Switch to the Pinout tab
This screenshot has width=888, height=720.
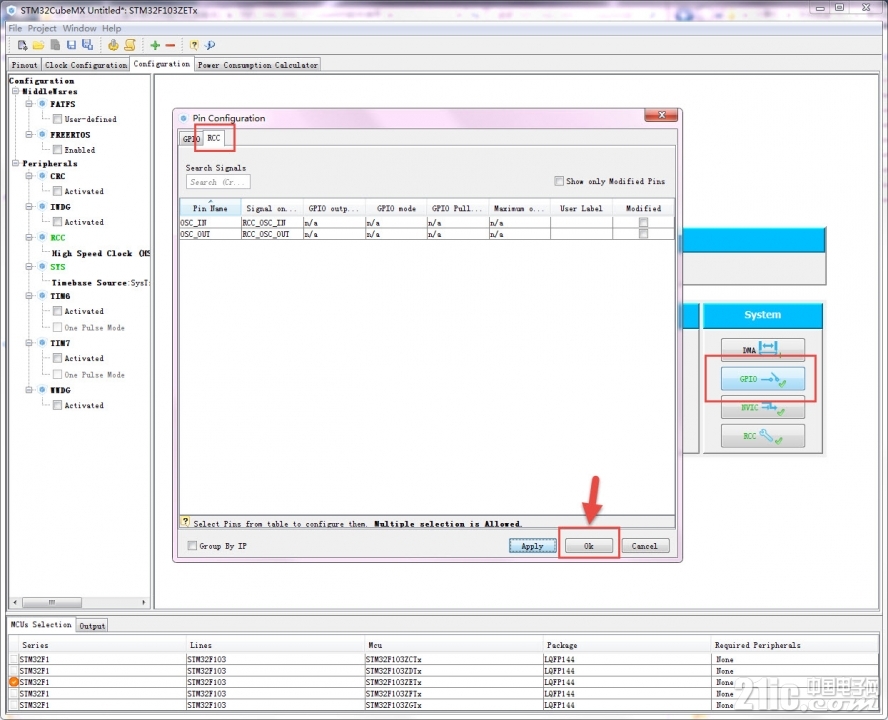pyautogui.click(x=24, y=65)
